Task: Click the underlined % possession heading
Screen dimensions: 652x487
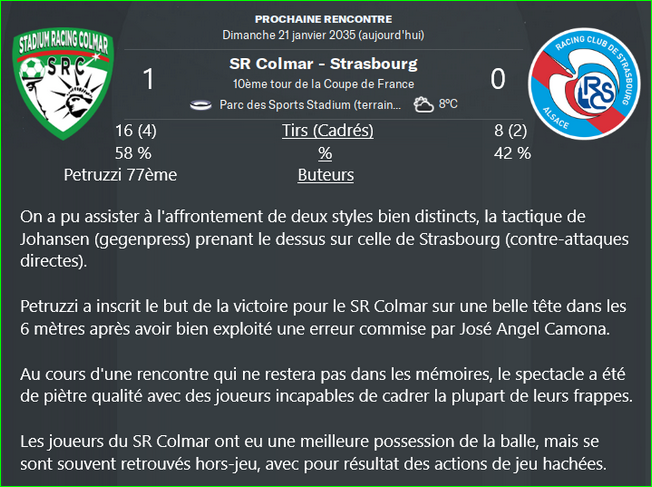Action: click(325, 153)
